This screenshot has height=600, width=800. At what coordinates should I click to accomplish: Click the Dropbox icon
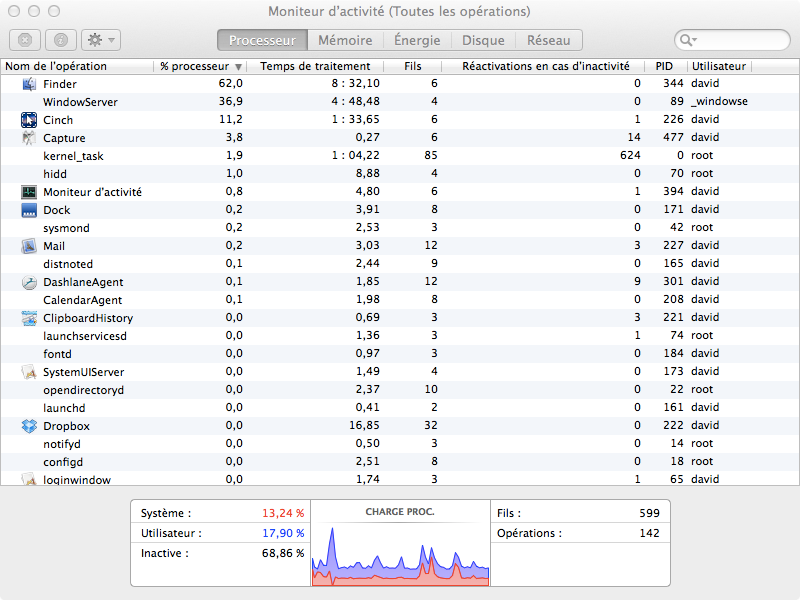pyautogui.click(x=29, y=426)
